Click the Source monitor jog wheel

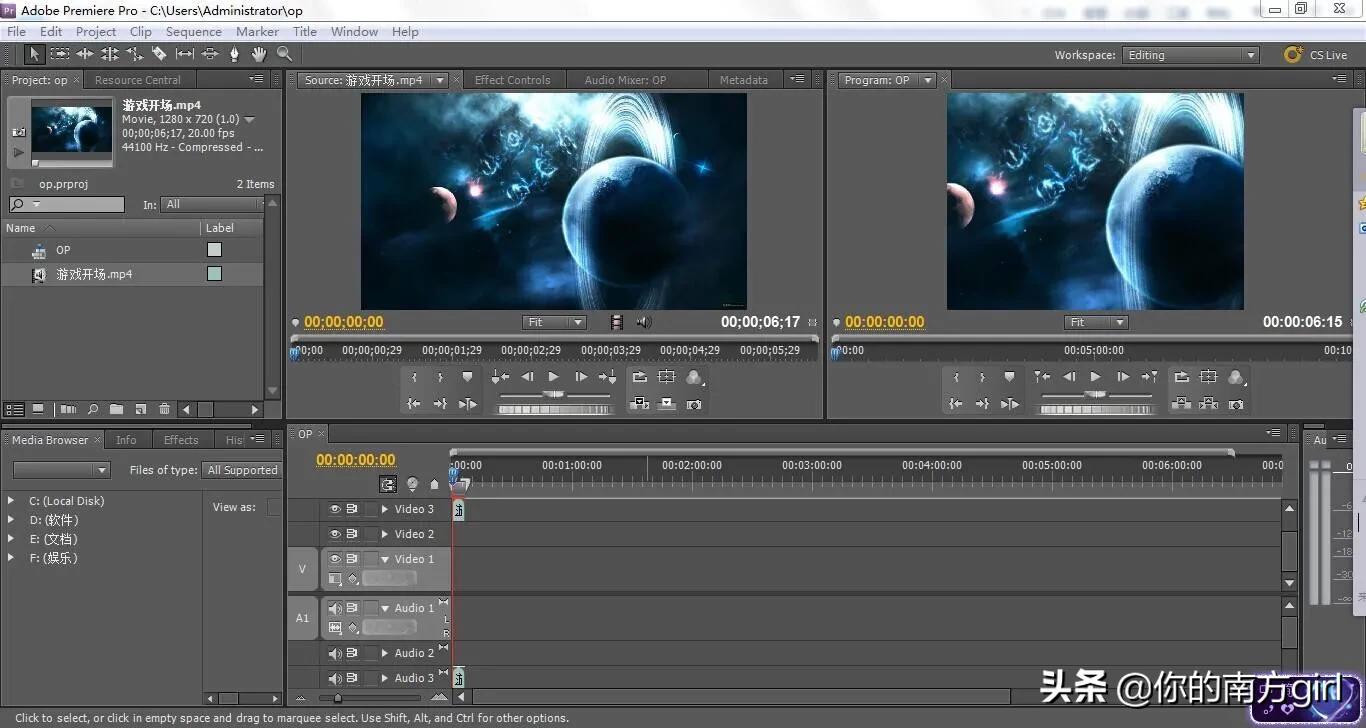[554, 408]
